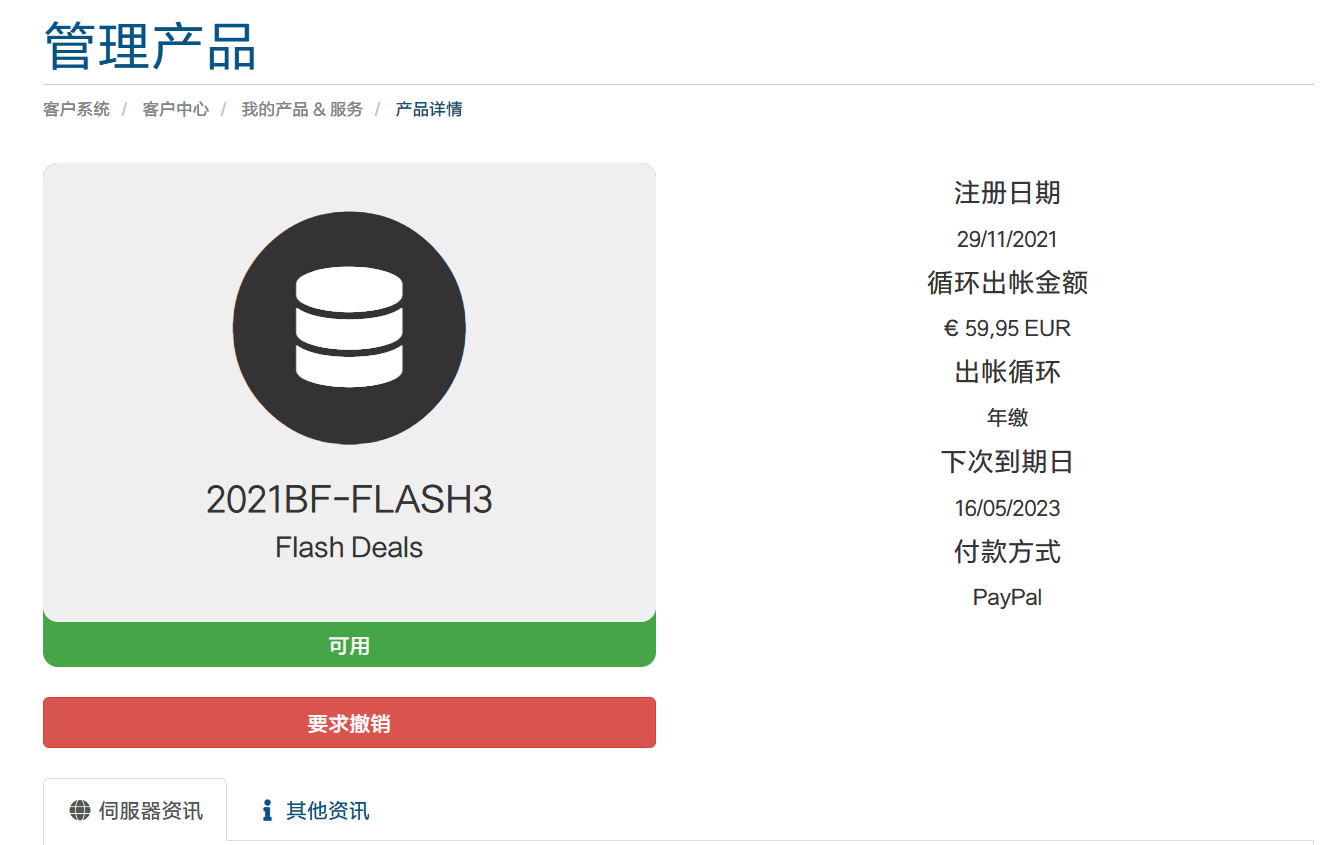Open the 伺服器资讯 tab
Screen dimensions: 1322x845
pyautogui.click(x=136, y=810)
